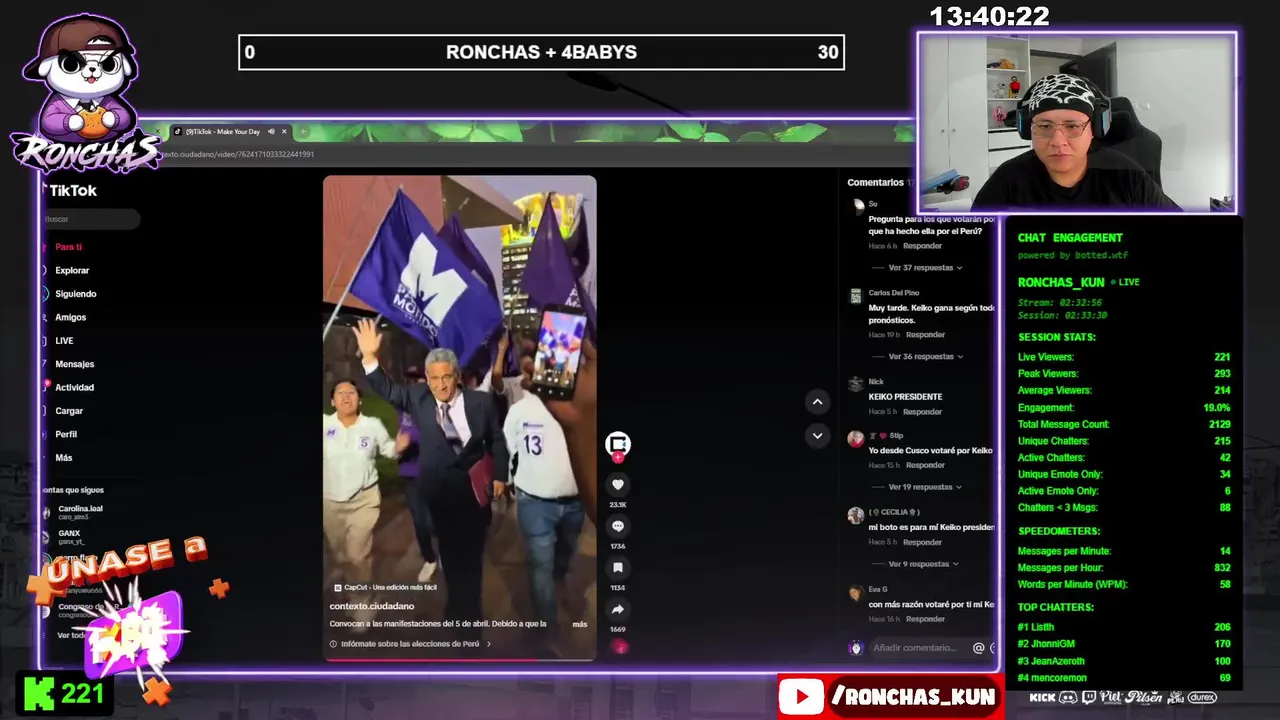Open own avatar beside the comment box
This screenshot has width=1280, height=720.
[855, 648]
